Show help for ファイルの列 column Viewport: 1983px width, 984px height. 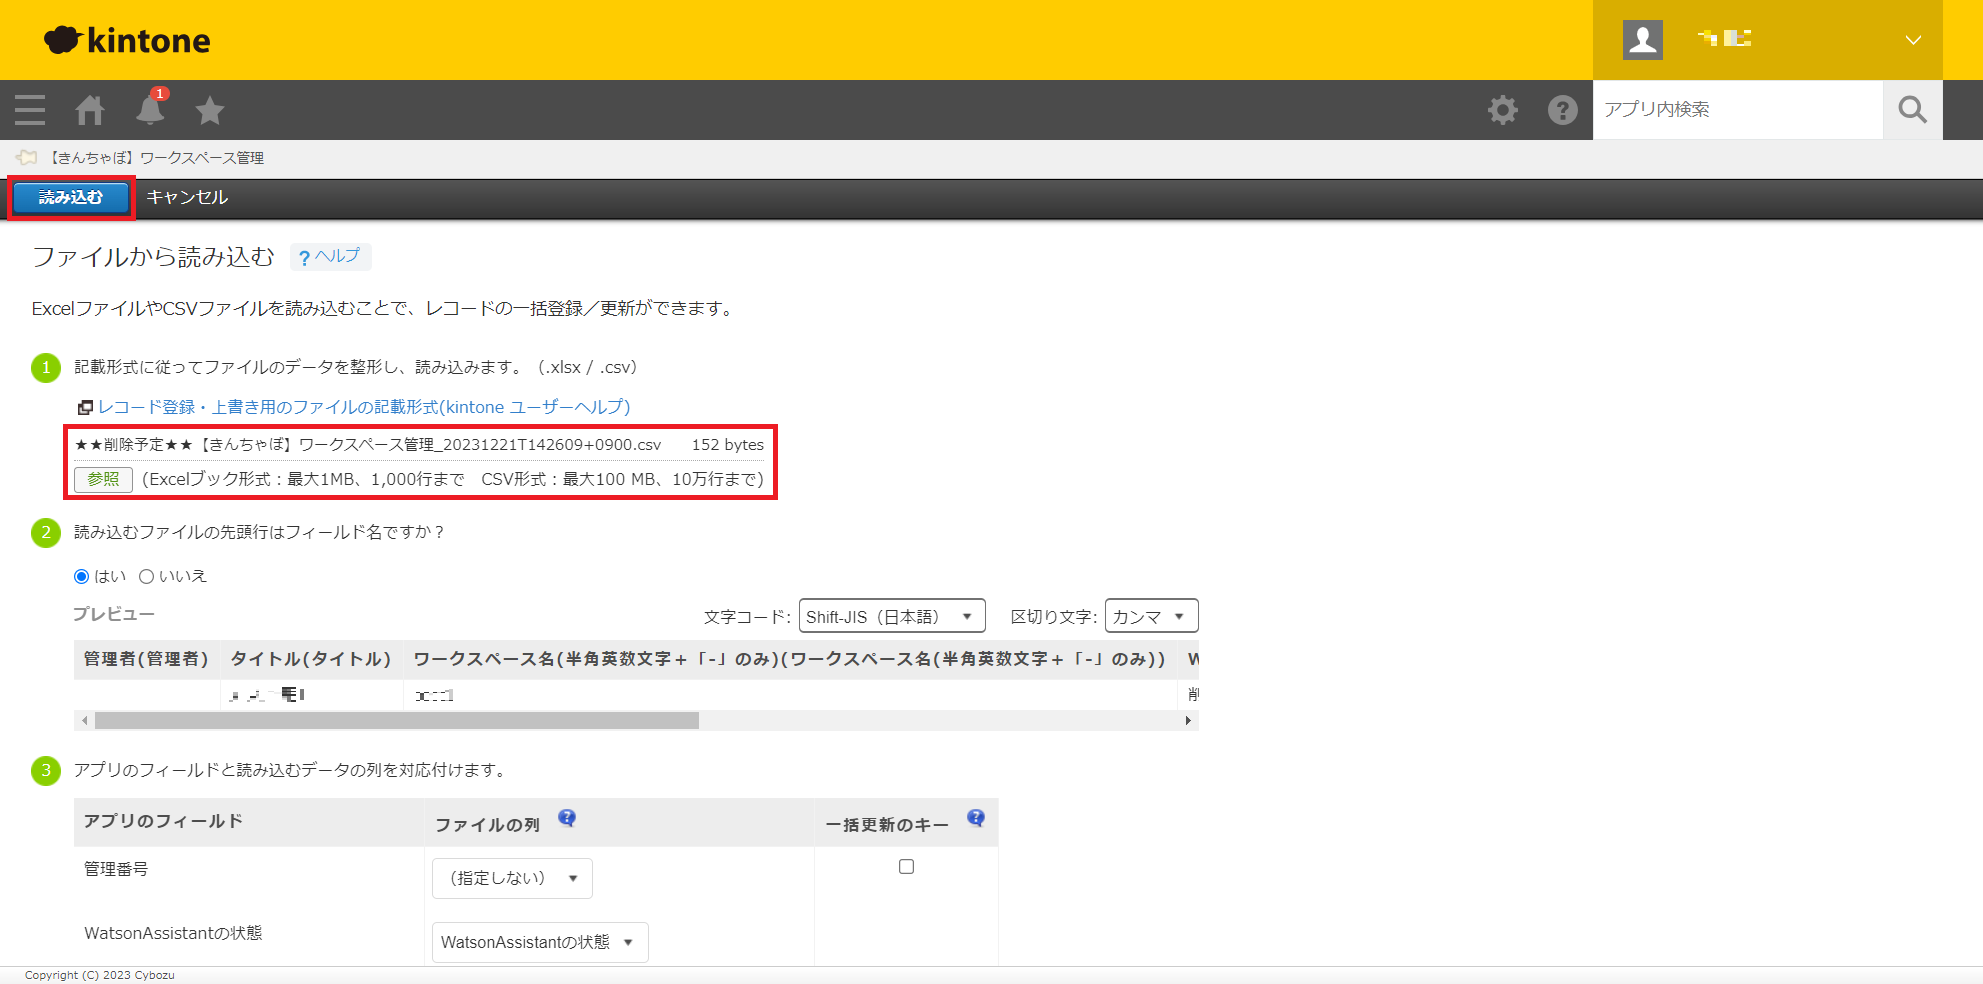coord(567,818)
